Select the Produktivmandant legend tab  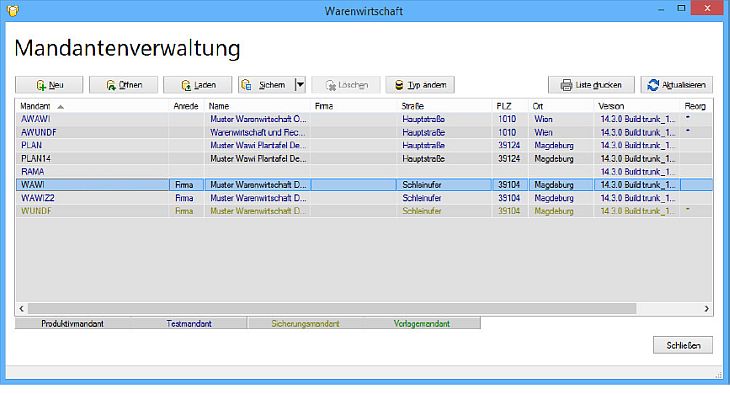[73, 323]
